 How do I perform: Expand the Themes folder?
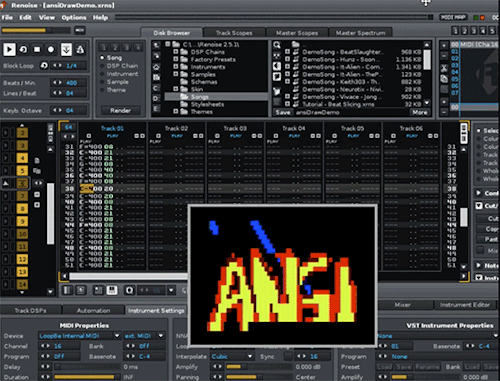(x=176, y=112)
